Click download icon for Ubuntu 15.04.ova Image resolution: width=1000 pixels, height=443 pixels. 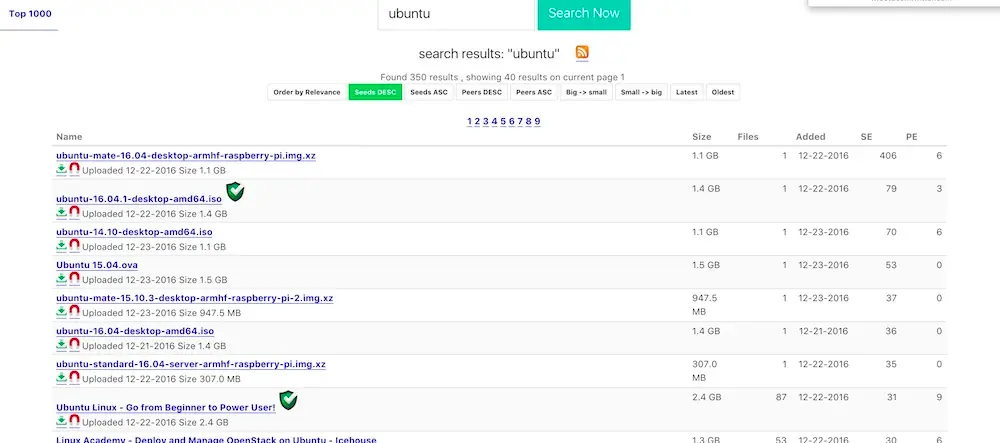[x=61, y=279]
